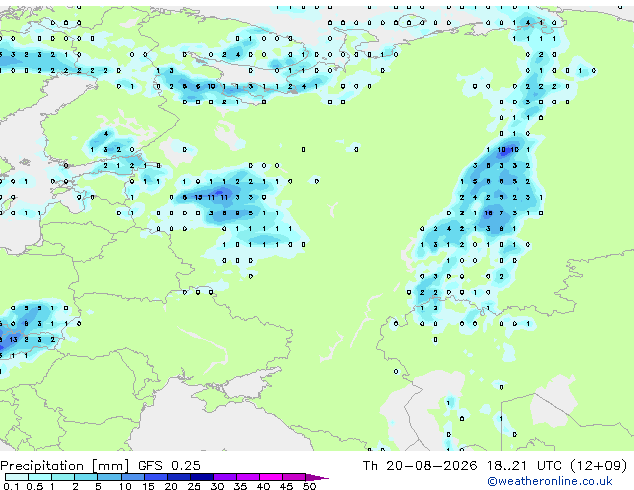The image size is (634, 490).
Task: Click the legend label '50'
Action: pyautogui.click(x=309, y=486)
